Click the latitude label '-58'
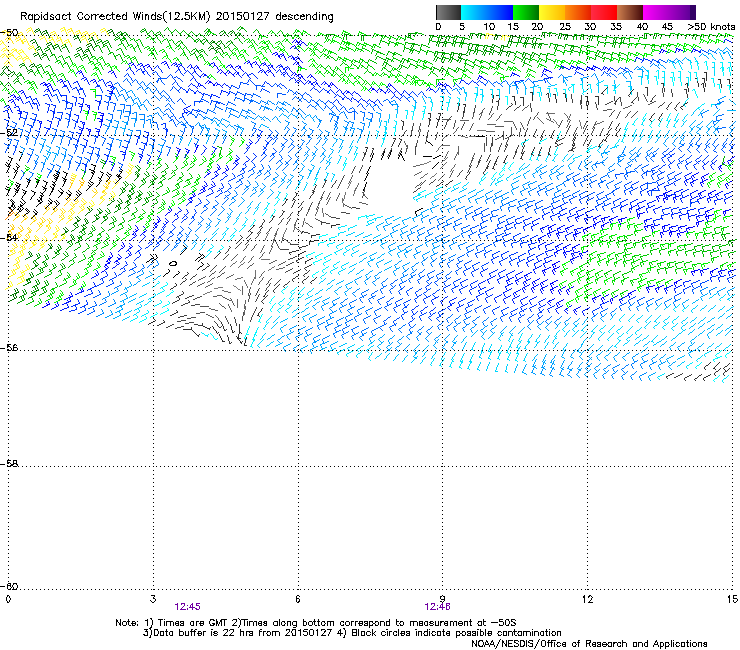The height and width of the screenshot is (650, 740). (9, 464)
